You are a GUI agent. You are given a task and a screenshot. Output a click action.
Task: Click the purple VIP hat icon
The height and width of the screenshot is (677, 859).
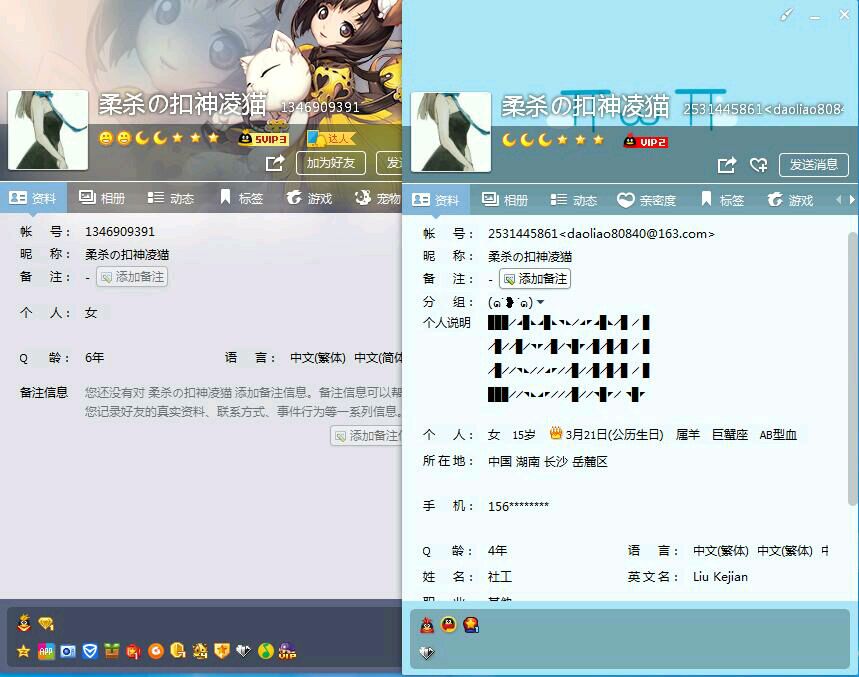(x=288, y=651)
